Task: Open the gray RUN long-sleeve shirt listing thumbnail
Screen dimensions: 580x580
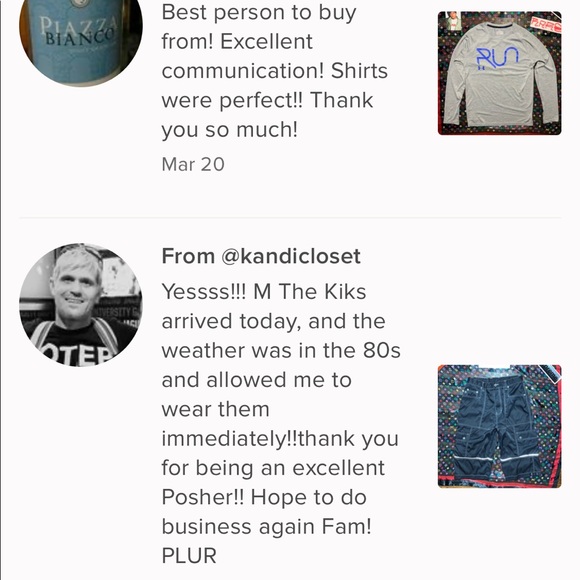Action: click(x=499, y=73)
